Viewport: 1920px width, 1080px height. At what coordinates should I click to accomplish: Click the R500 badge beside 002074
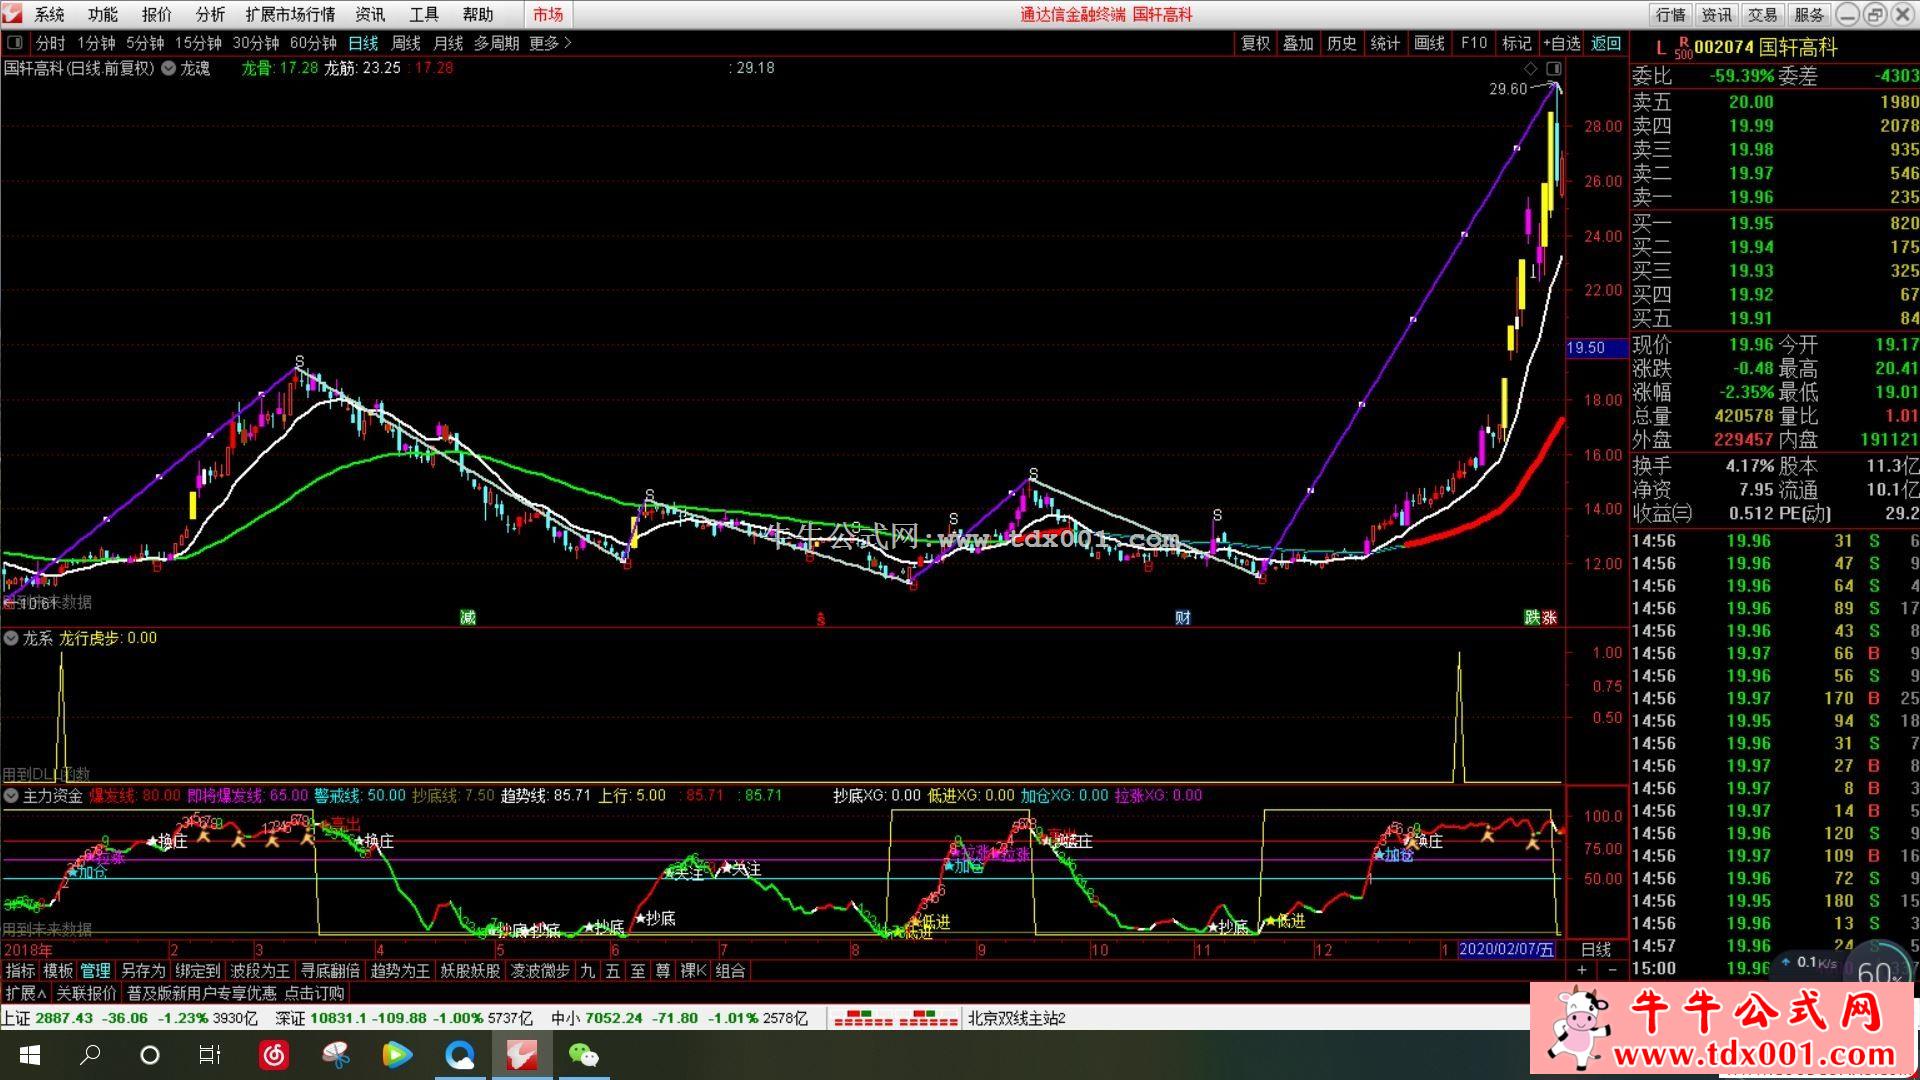click(x=1684, y=48)
